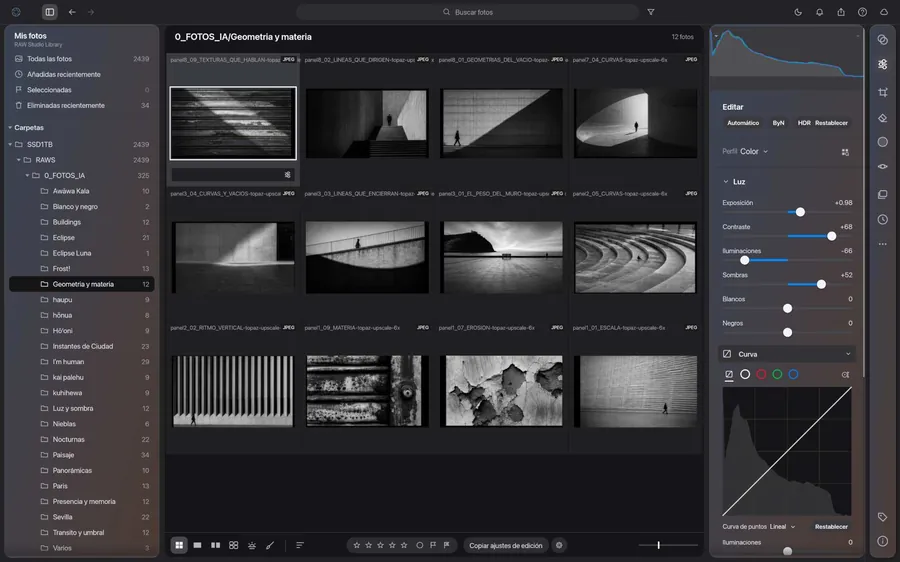
Task: Collapse the RAWS folder
Action: click(18, 160)
